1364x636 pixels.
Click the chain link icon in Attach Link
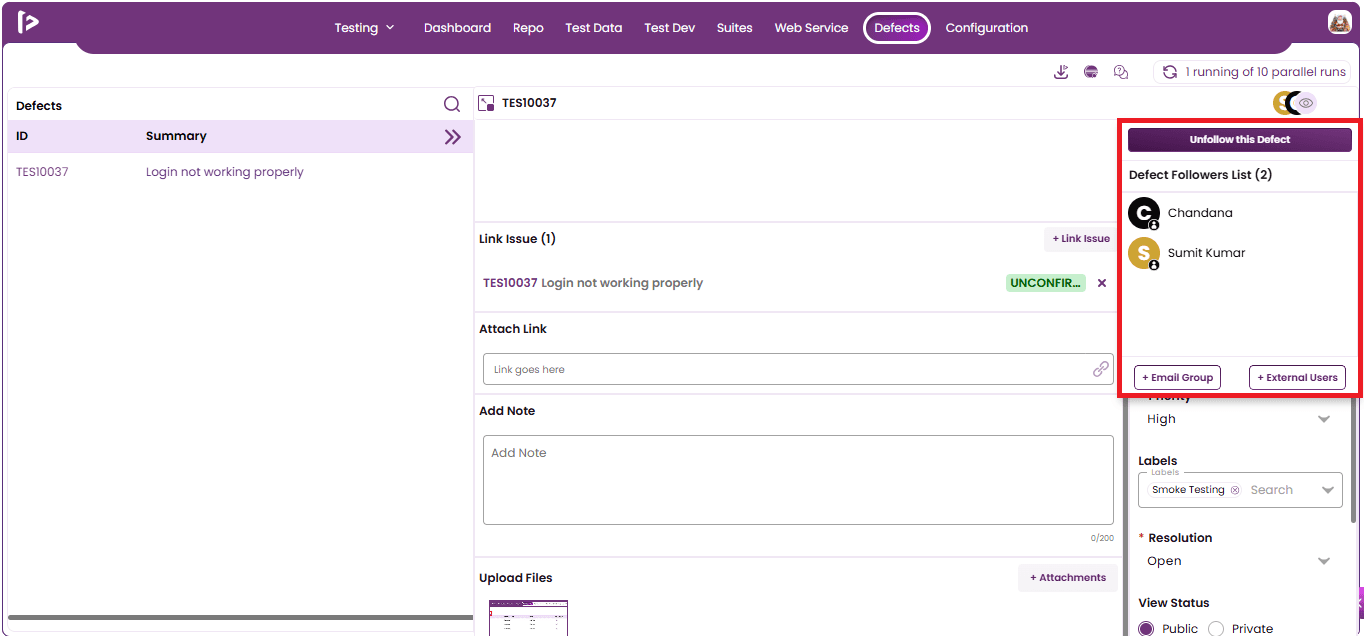[x=1100, y=369]
